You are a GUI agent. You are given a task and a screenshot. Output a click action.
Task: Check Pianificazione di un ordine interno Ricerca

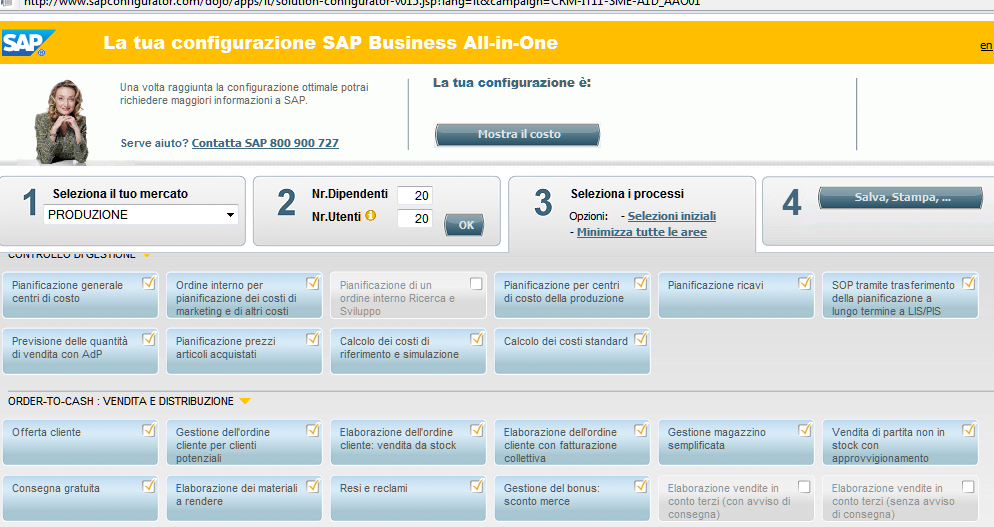tap(476, 283)
